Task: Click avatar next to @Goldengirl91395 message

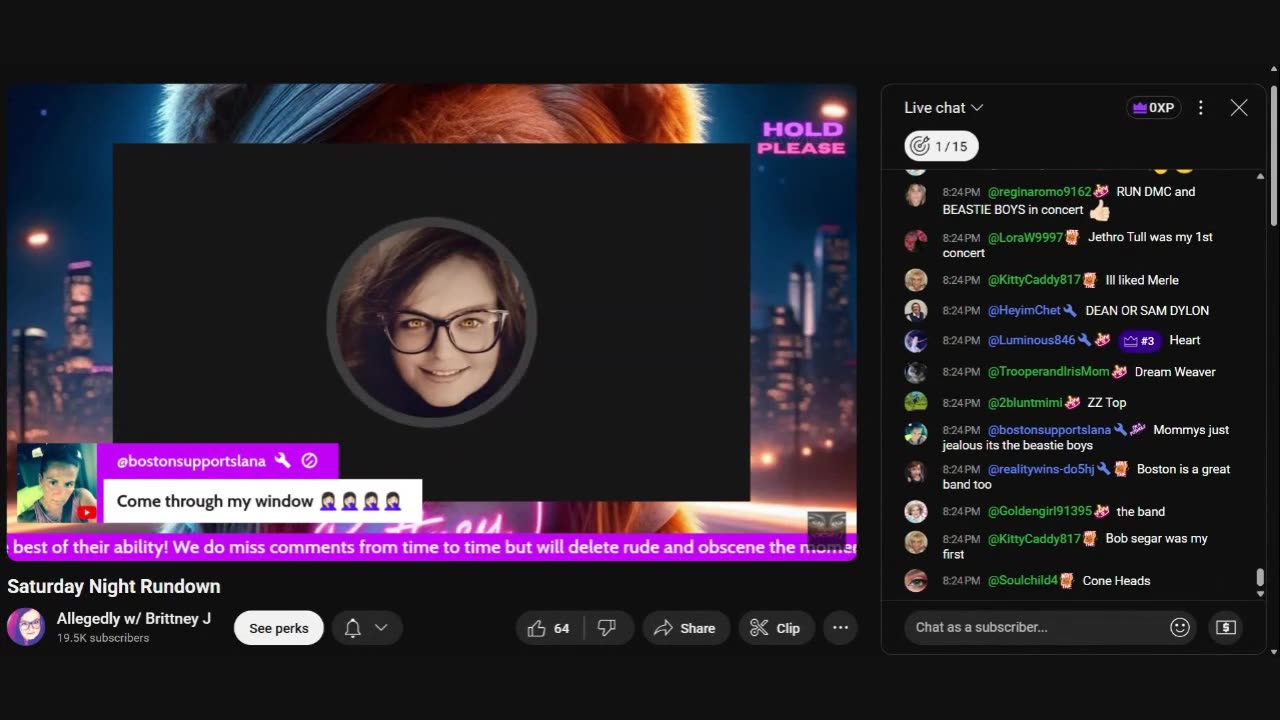Action: point(915,512)
